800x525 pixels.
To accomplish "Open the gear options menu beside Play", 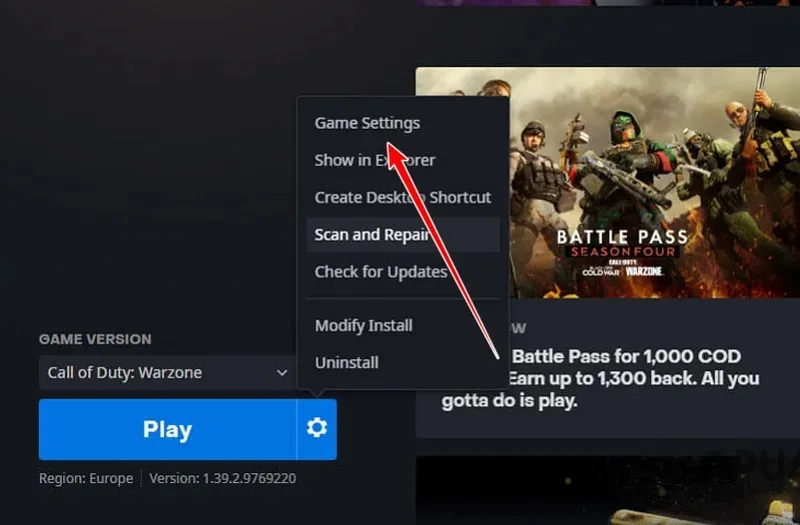I will (317, 429).
